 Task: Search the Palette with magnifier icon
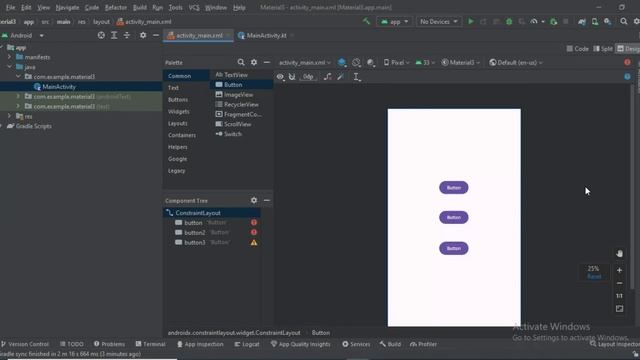point(241,62)
